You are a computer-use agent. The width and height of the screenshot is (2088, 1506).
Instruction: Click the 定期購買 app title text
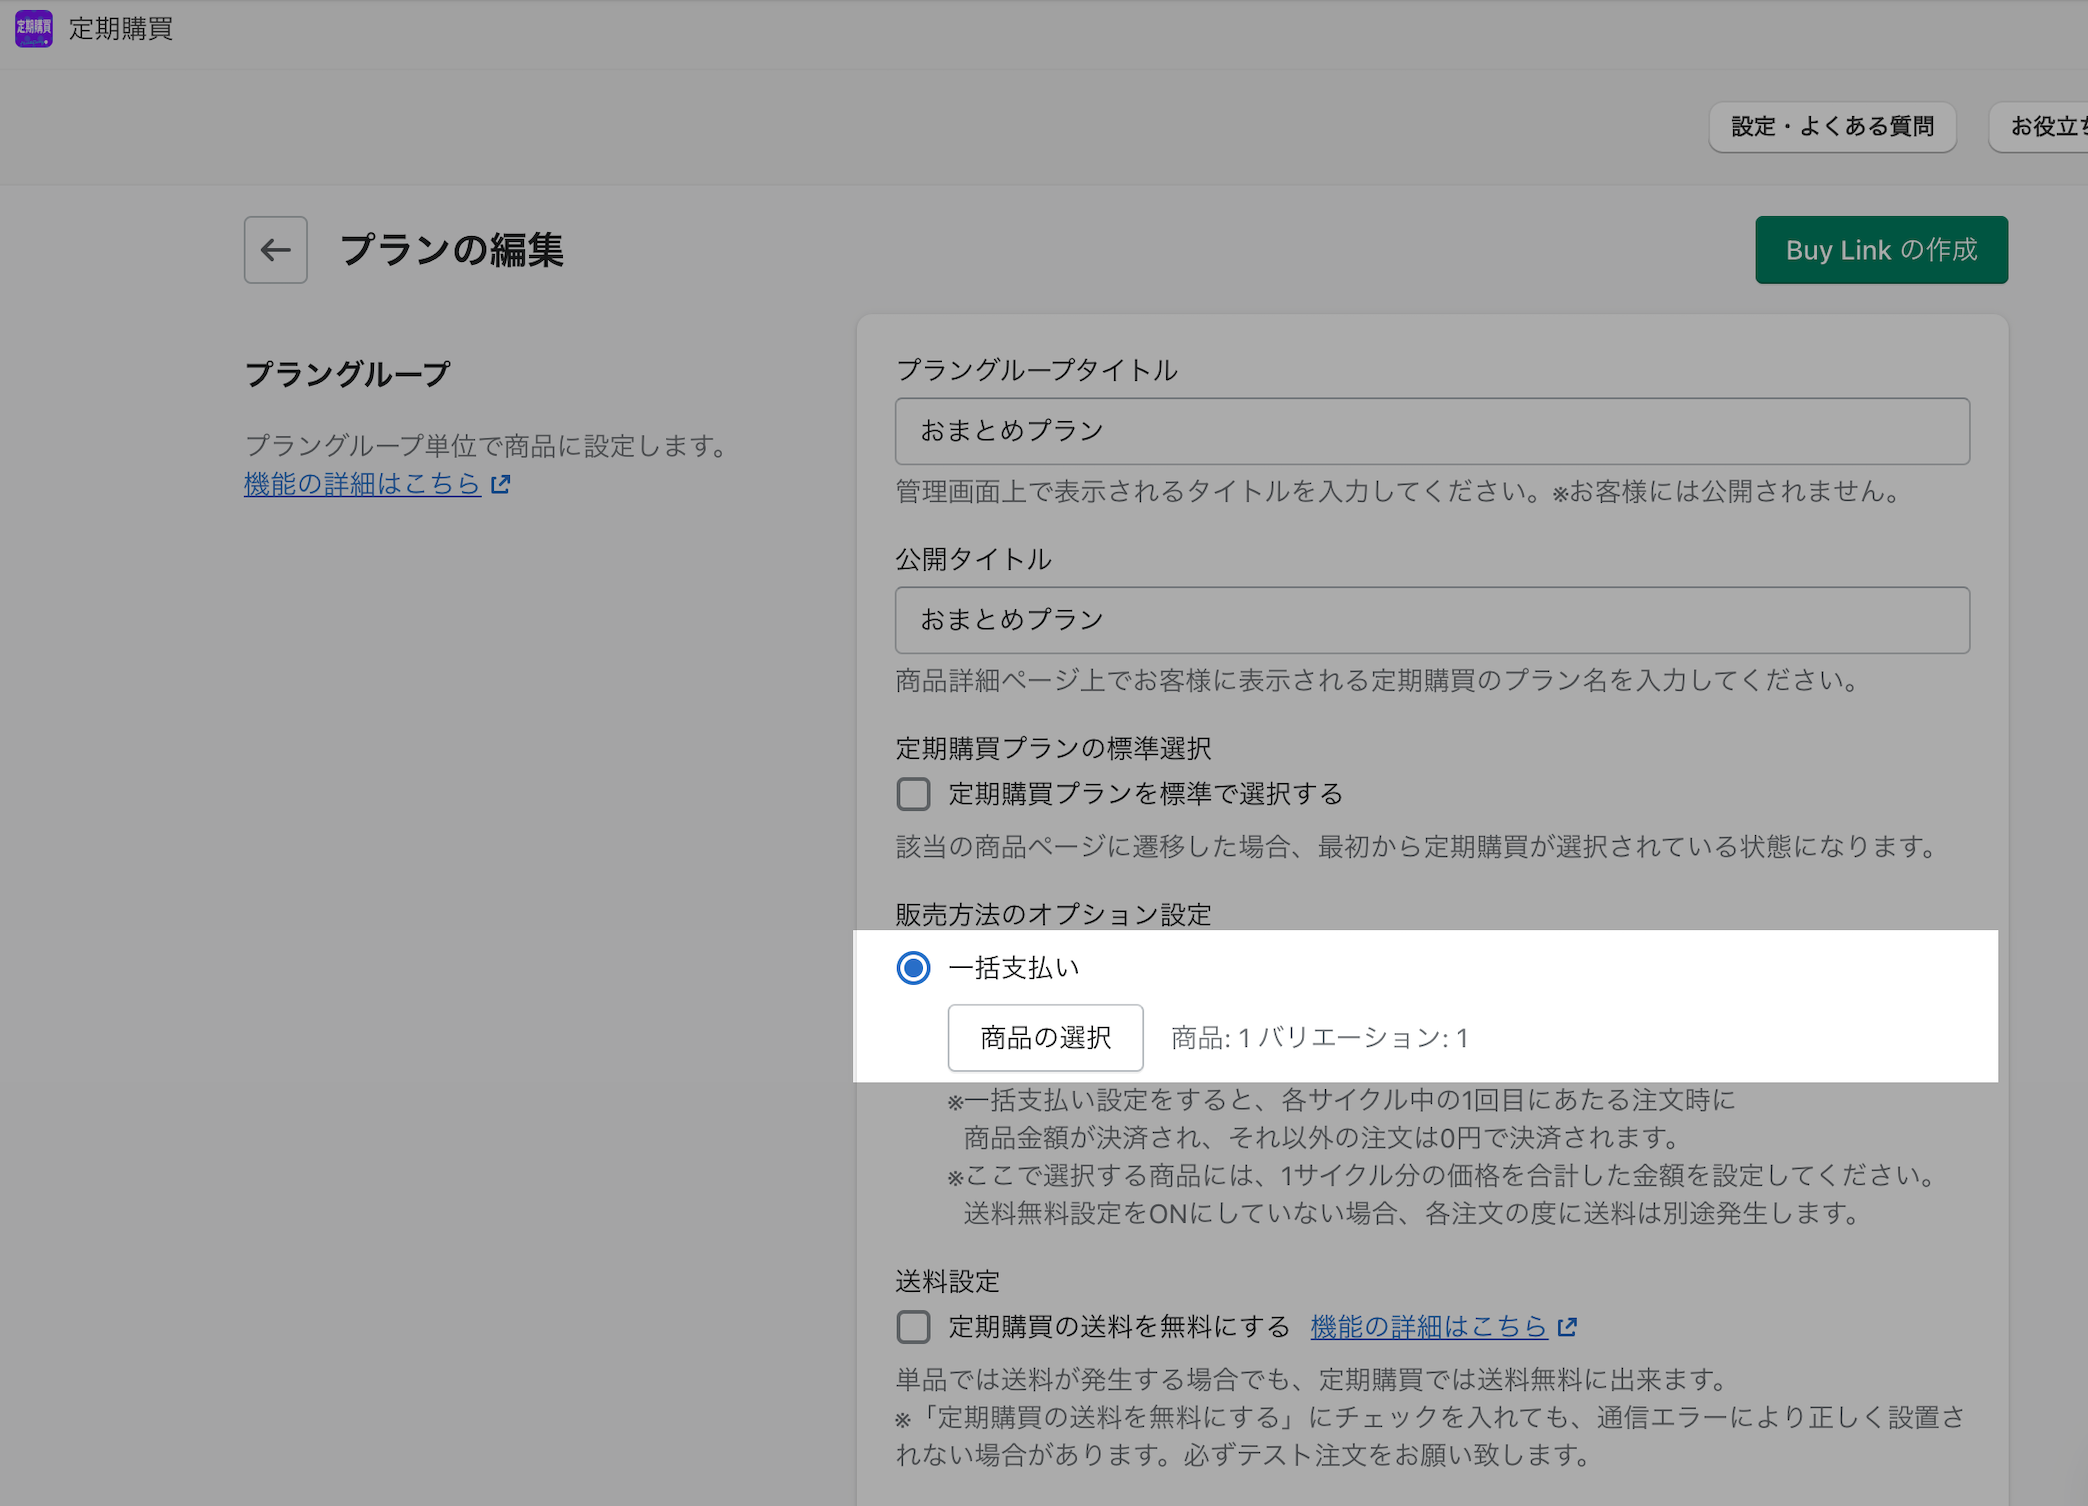tap(121, 29)
